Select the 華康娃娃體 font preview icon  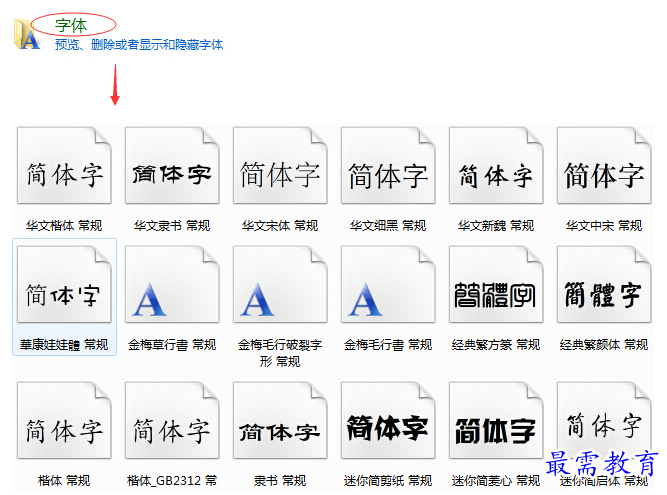(64, 284)
